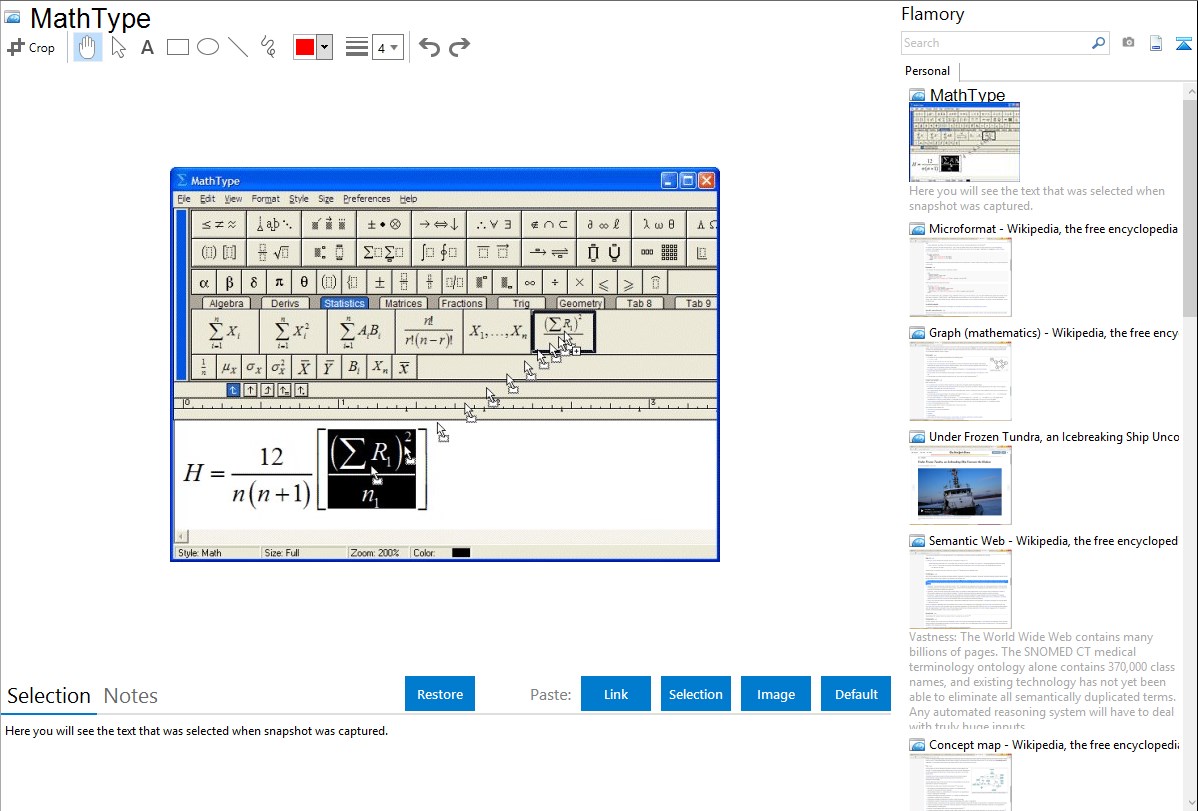Insert the infinity symbol in MathType
This screenshot has width=1198, height=811.
[x=529, y=283]
